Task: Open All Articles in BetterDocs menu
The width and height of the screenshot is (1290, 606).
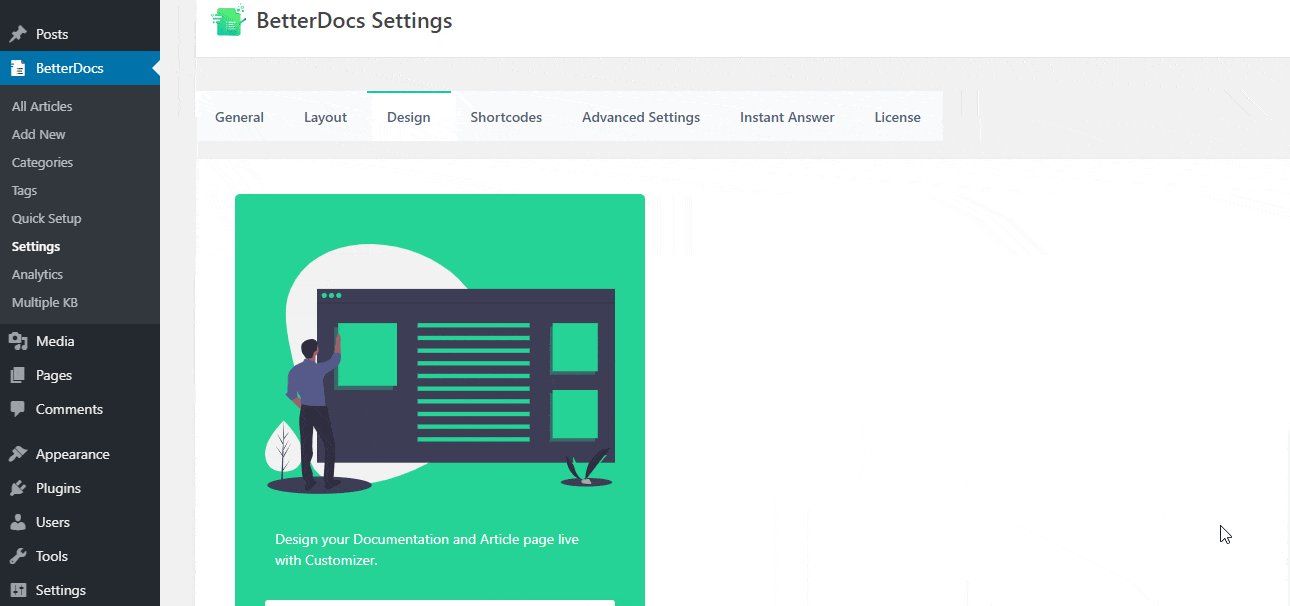Action: click(41, 105)
